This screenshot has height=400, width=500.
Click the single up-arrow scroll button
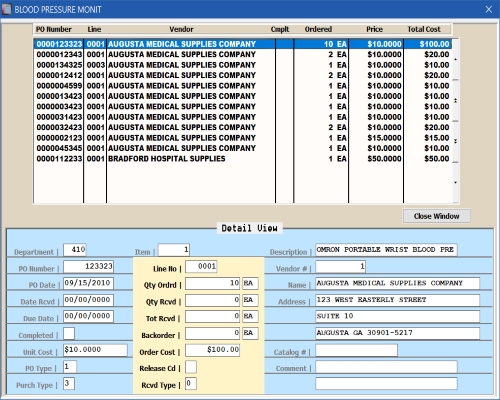[x=456, y=60]
